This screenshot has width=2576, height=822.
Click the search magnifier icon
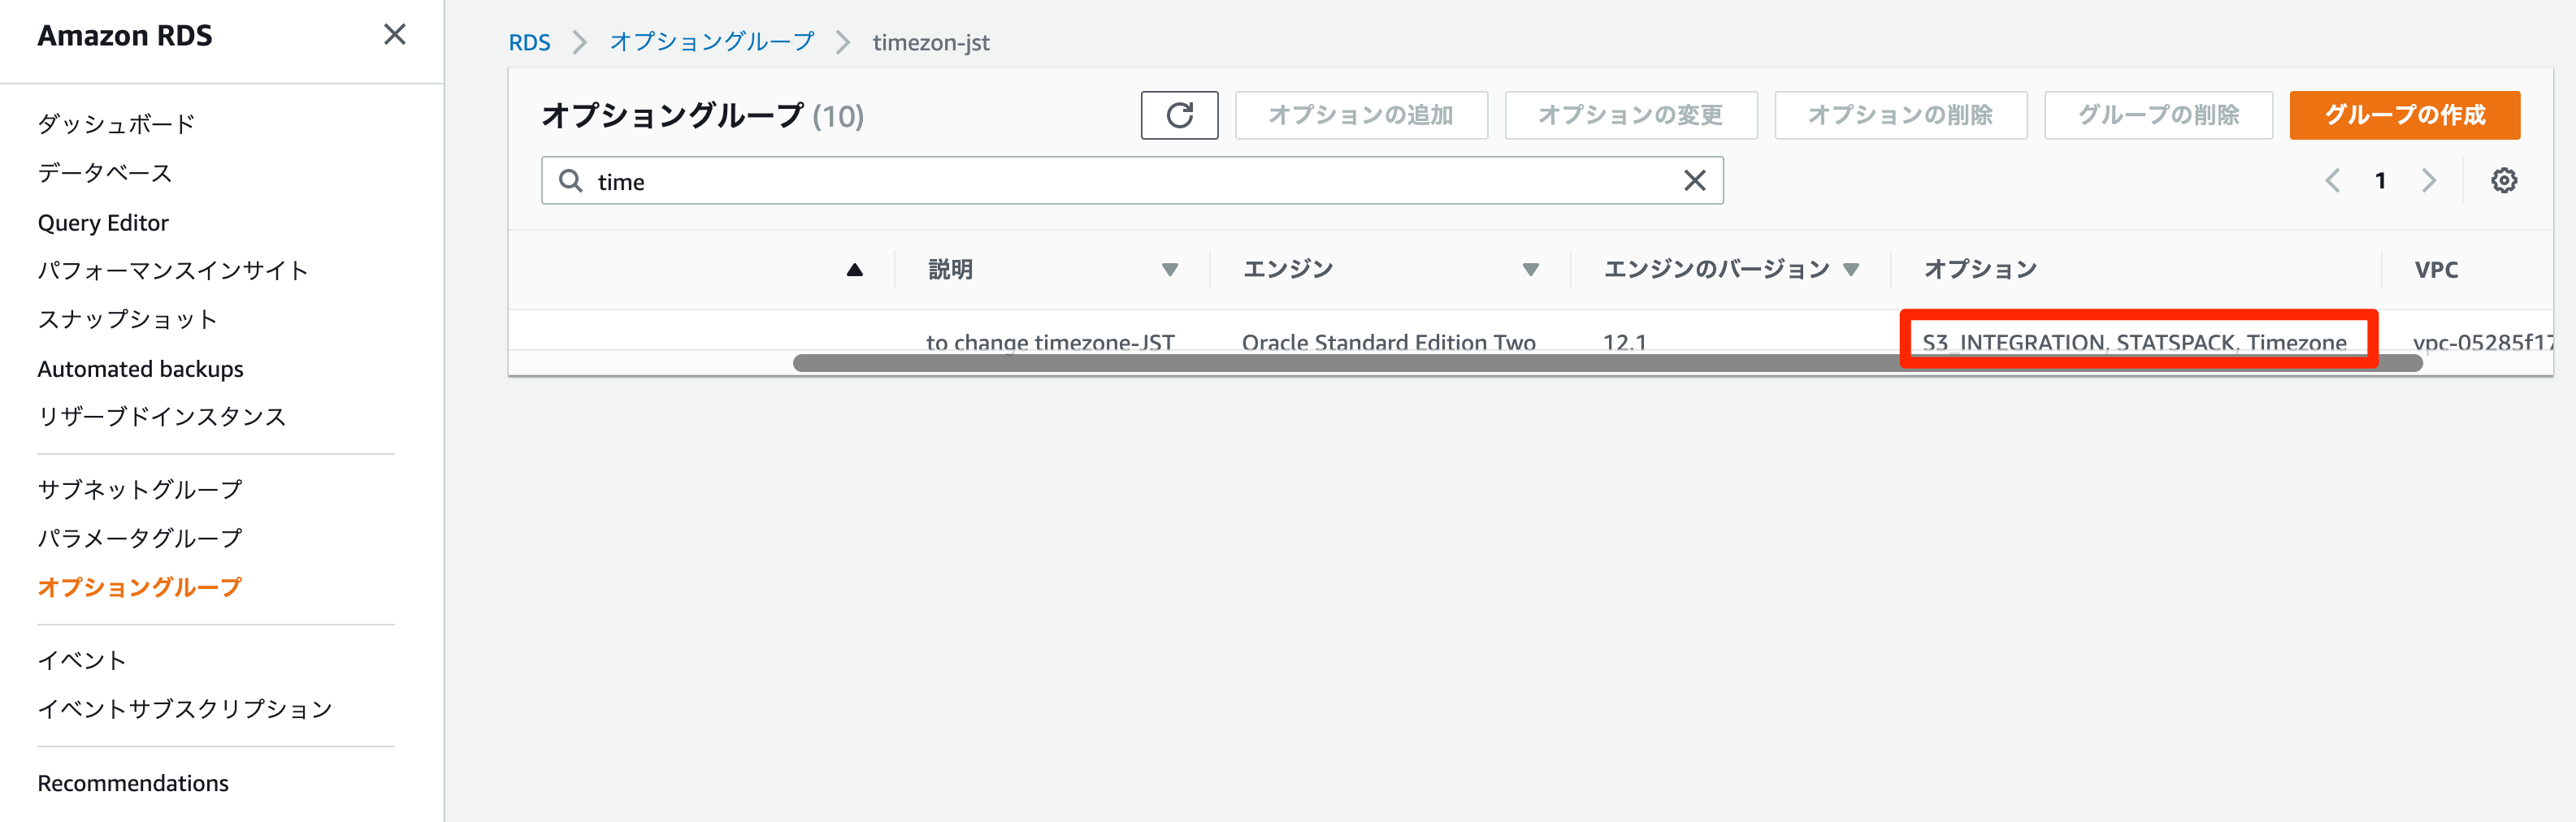(x=570, y=181)
